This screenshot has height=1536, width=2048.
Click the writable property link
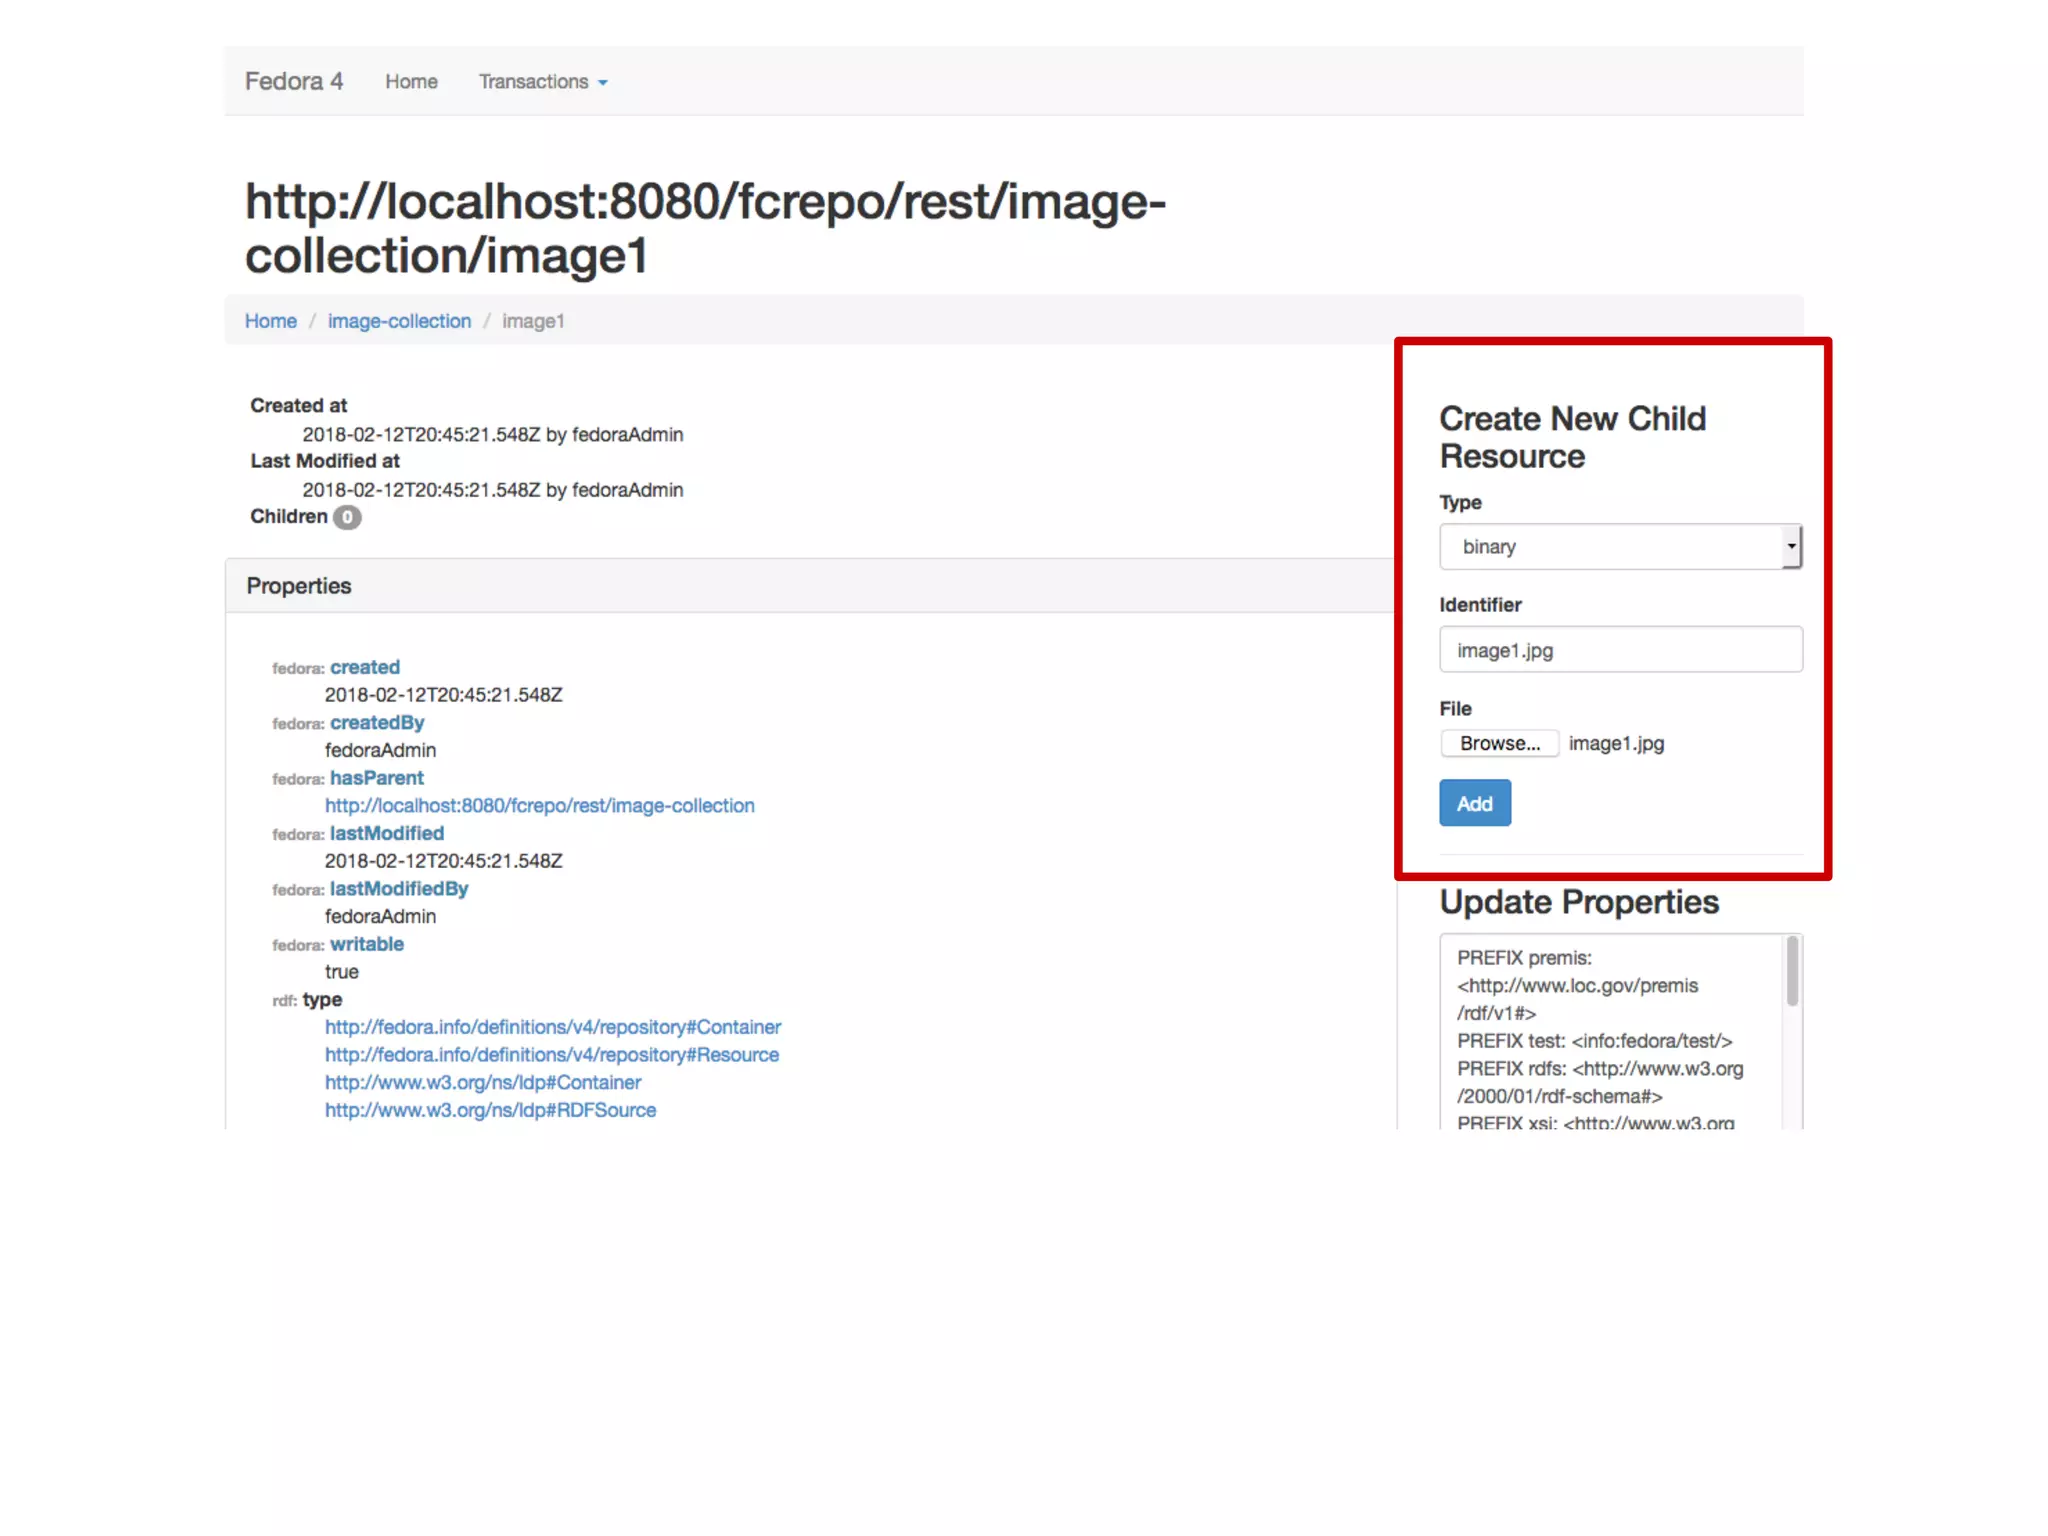pos(367,944)
